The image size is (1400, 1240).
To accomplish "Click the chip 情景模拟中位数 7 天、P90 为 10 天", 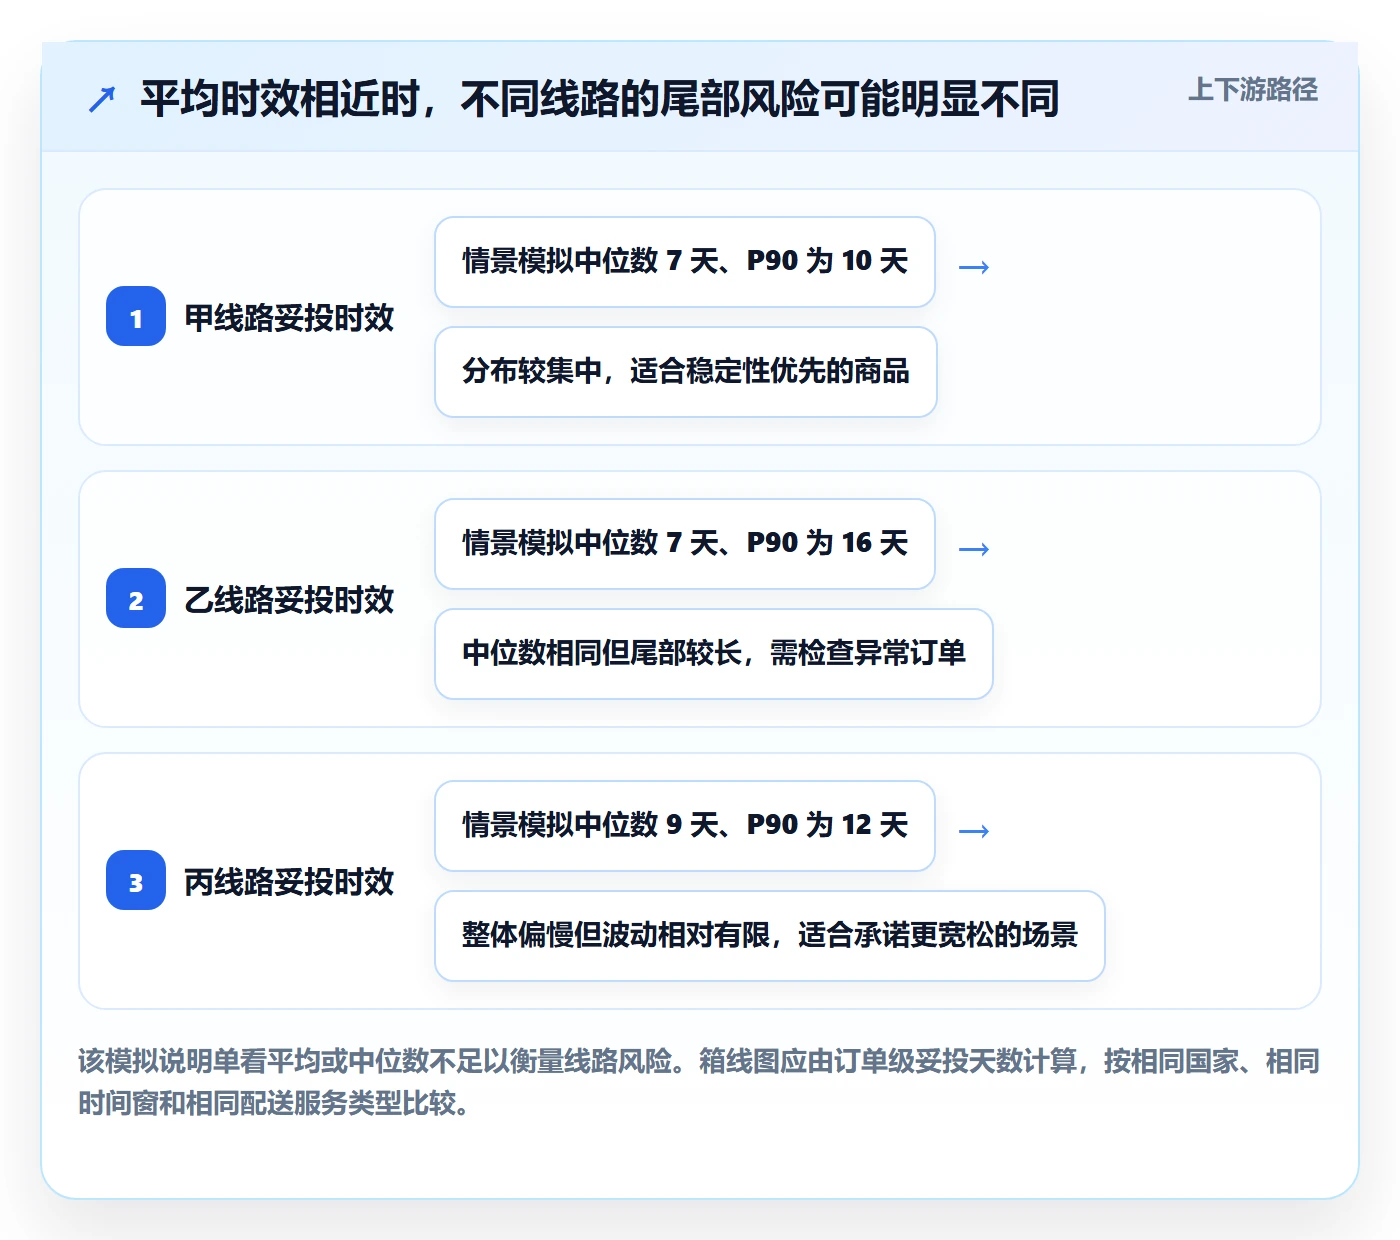I will 685,262.
